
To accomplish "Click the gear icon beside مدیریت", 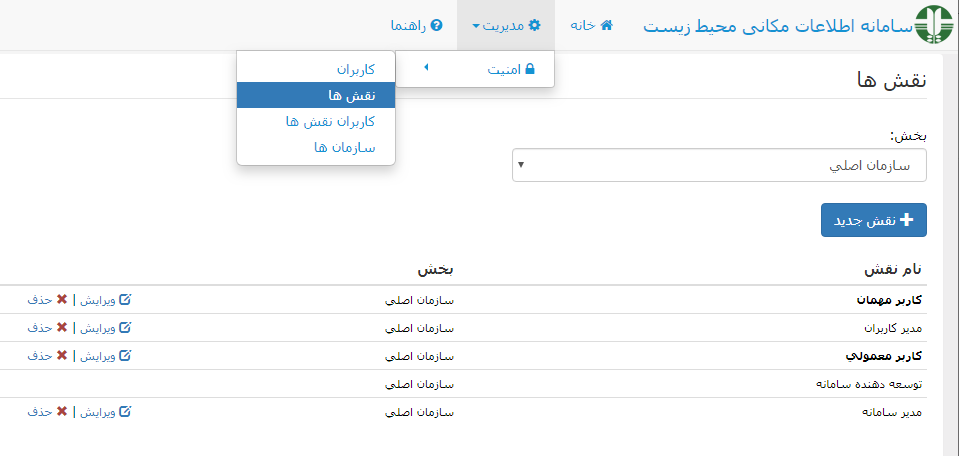I will point(535,25).
